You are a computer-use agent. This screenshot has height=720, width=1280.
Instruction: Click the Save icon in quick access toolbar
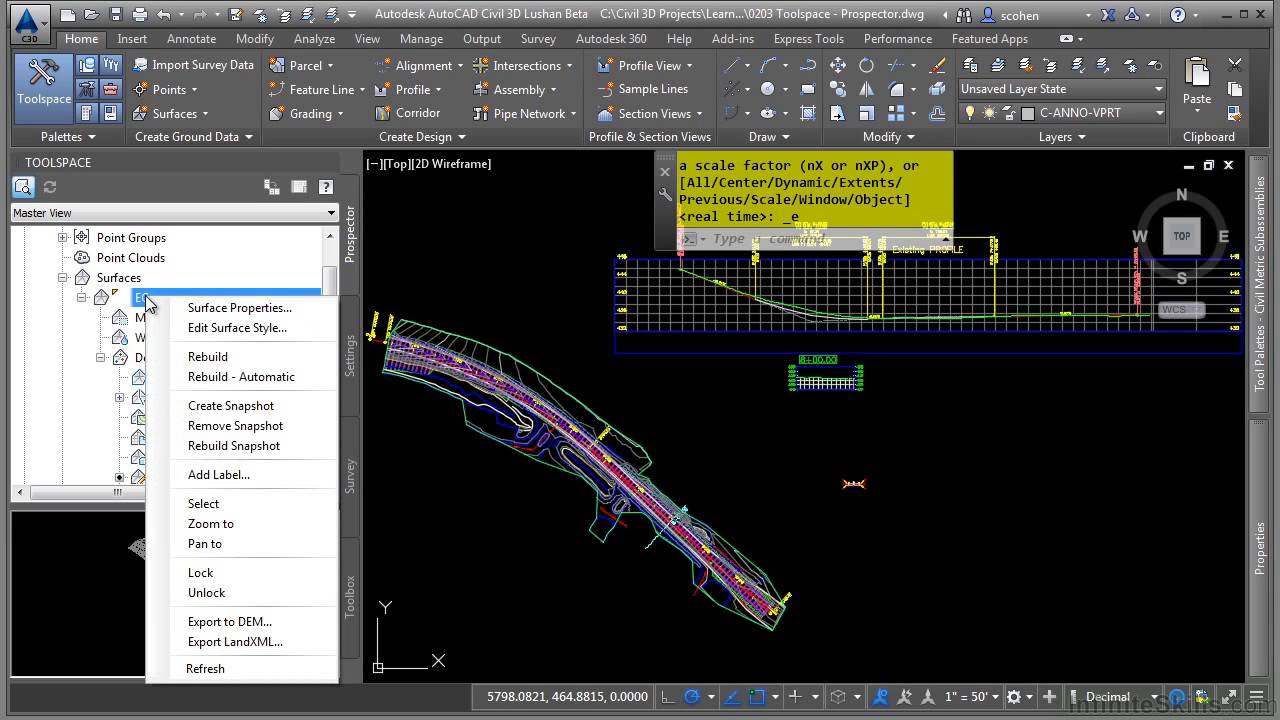pyautogui.click(x=115, y=14)
